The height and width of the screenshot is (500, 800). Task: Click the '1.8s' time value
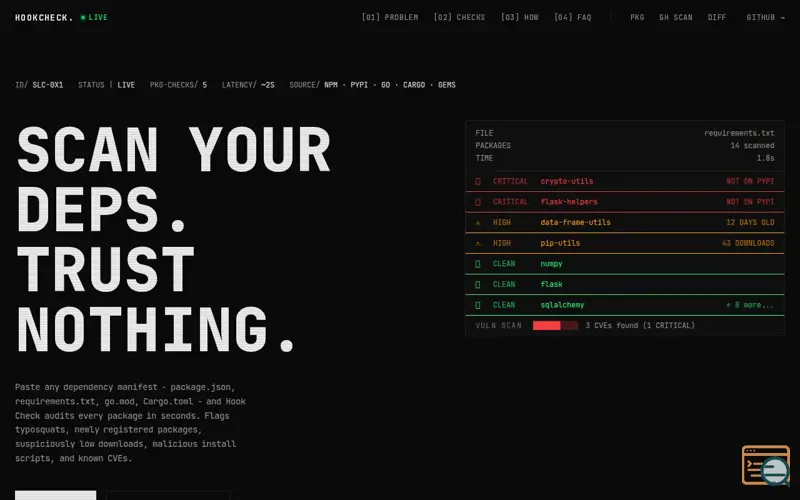765,158
